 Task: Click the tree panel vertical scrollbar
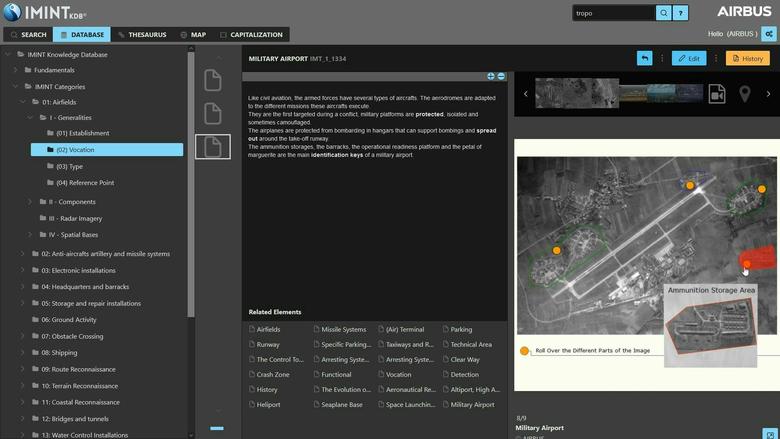[x=191, y=184]
